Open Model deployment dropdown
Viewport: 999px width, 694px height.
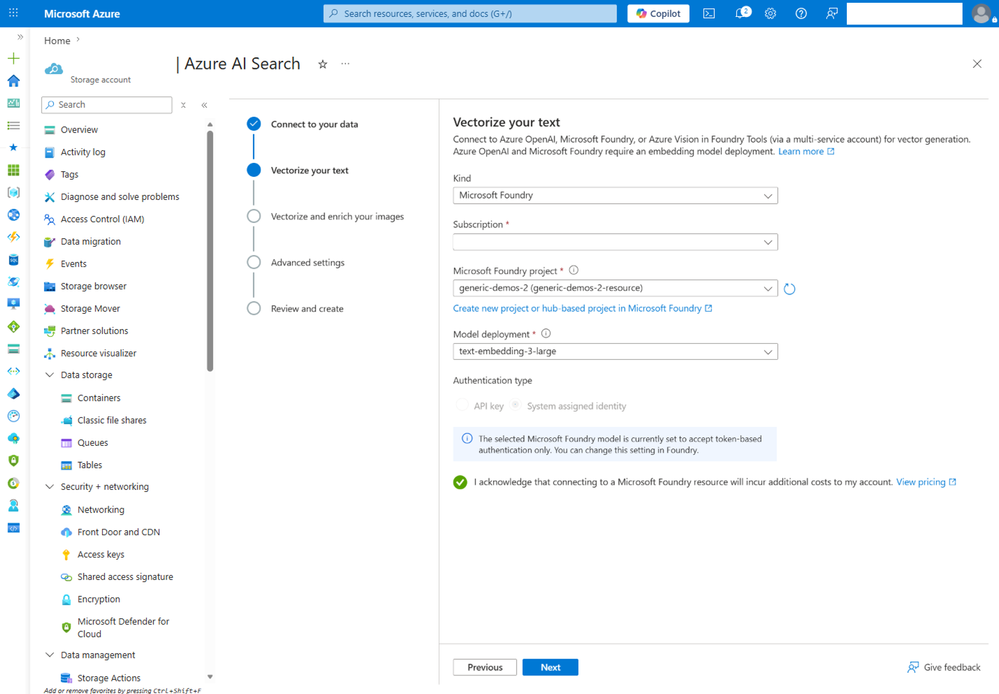pos(615,352)
